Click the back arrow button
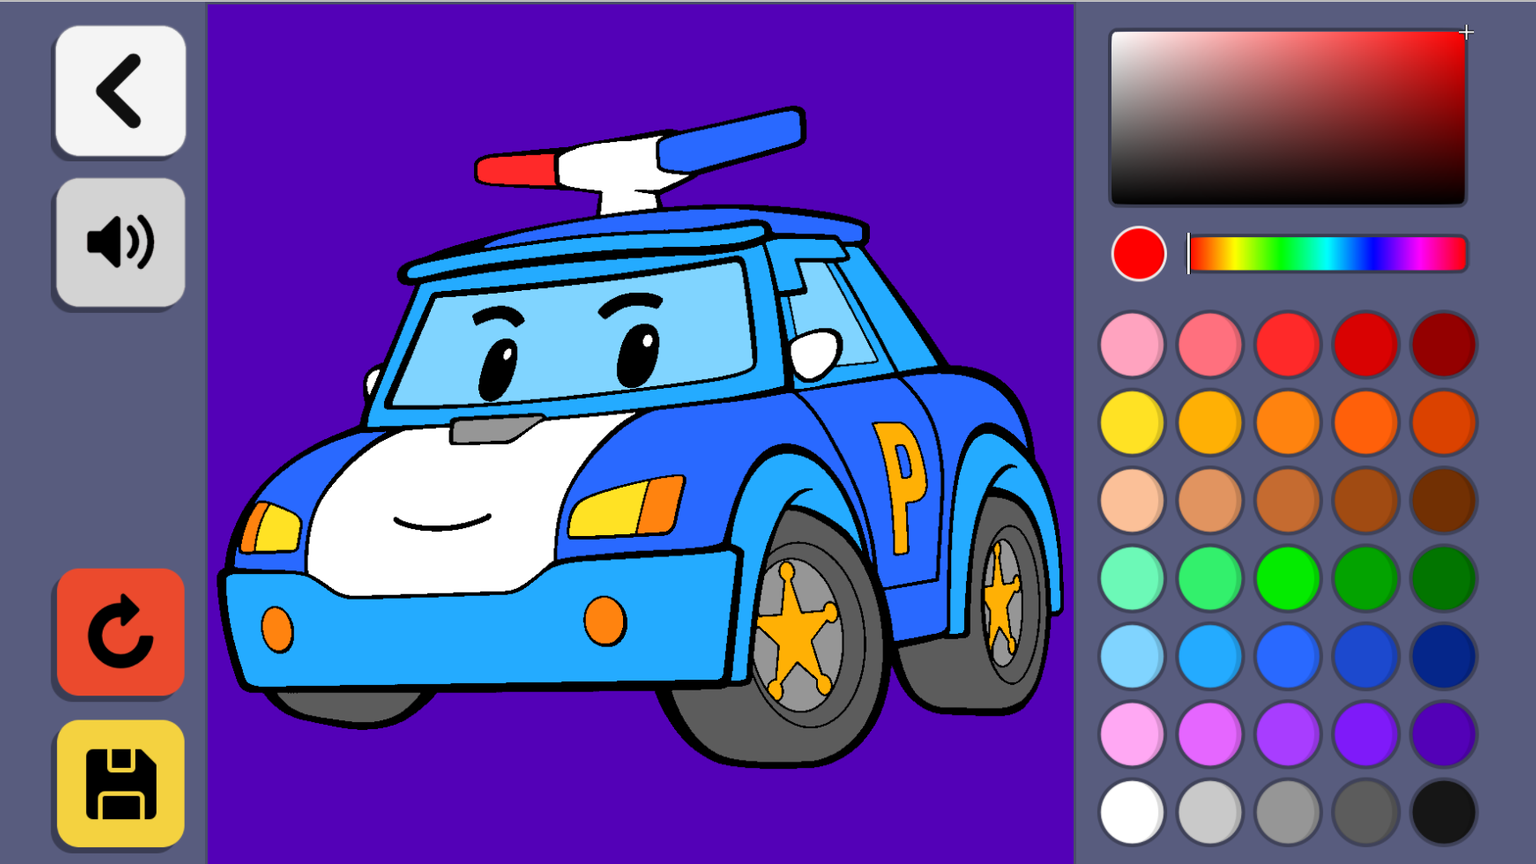1536x864 pixels. [120, 91]
